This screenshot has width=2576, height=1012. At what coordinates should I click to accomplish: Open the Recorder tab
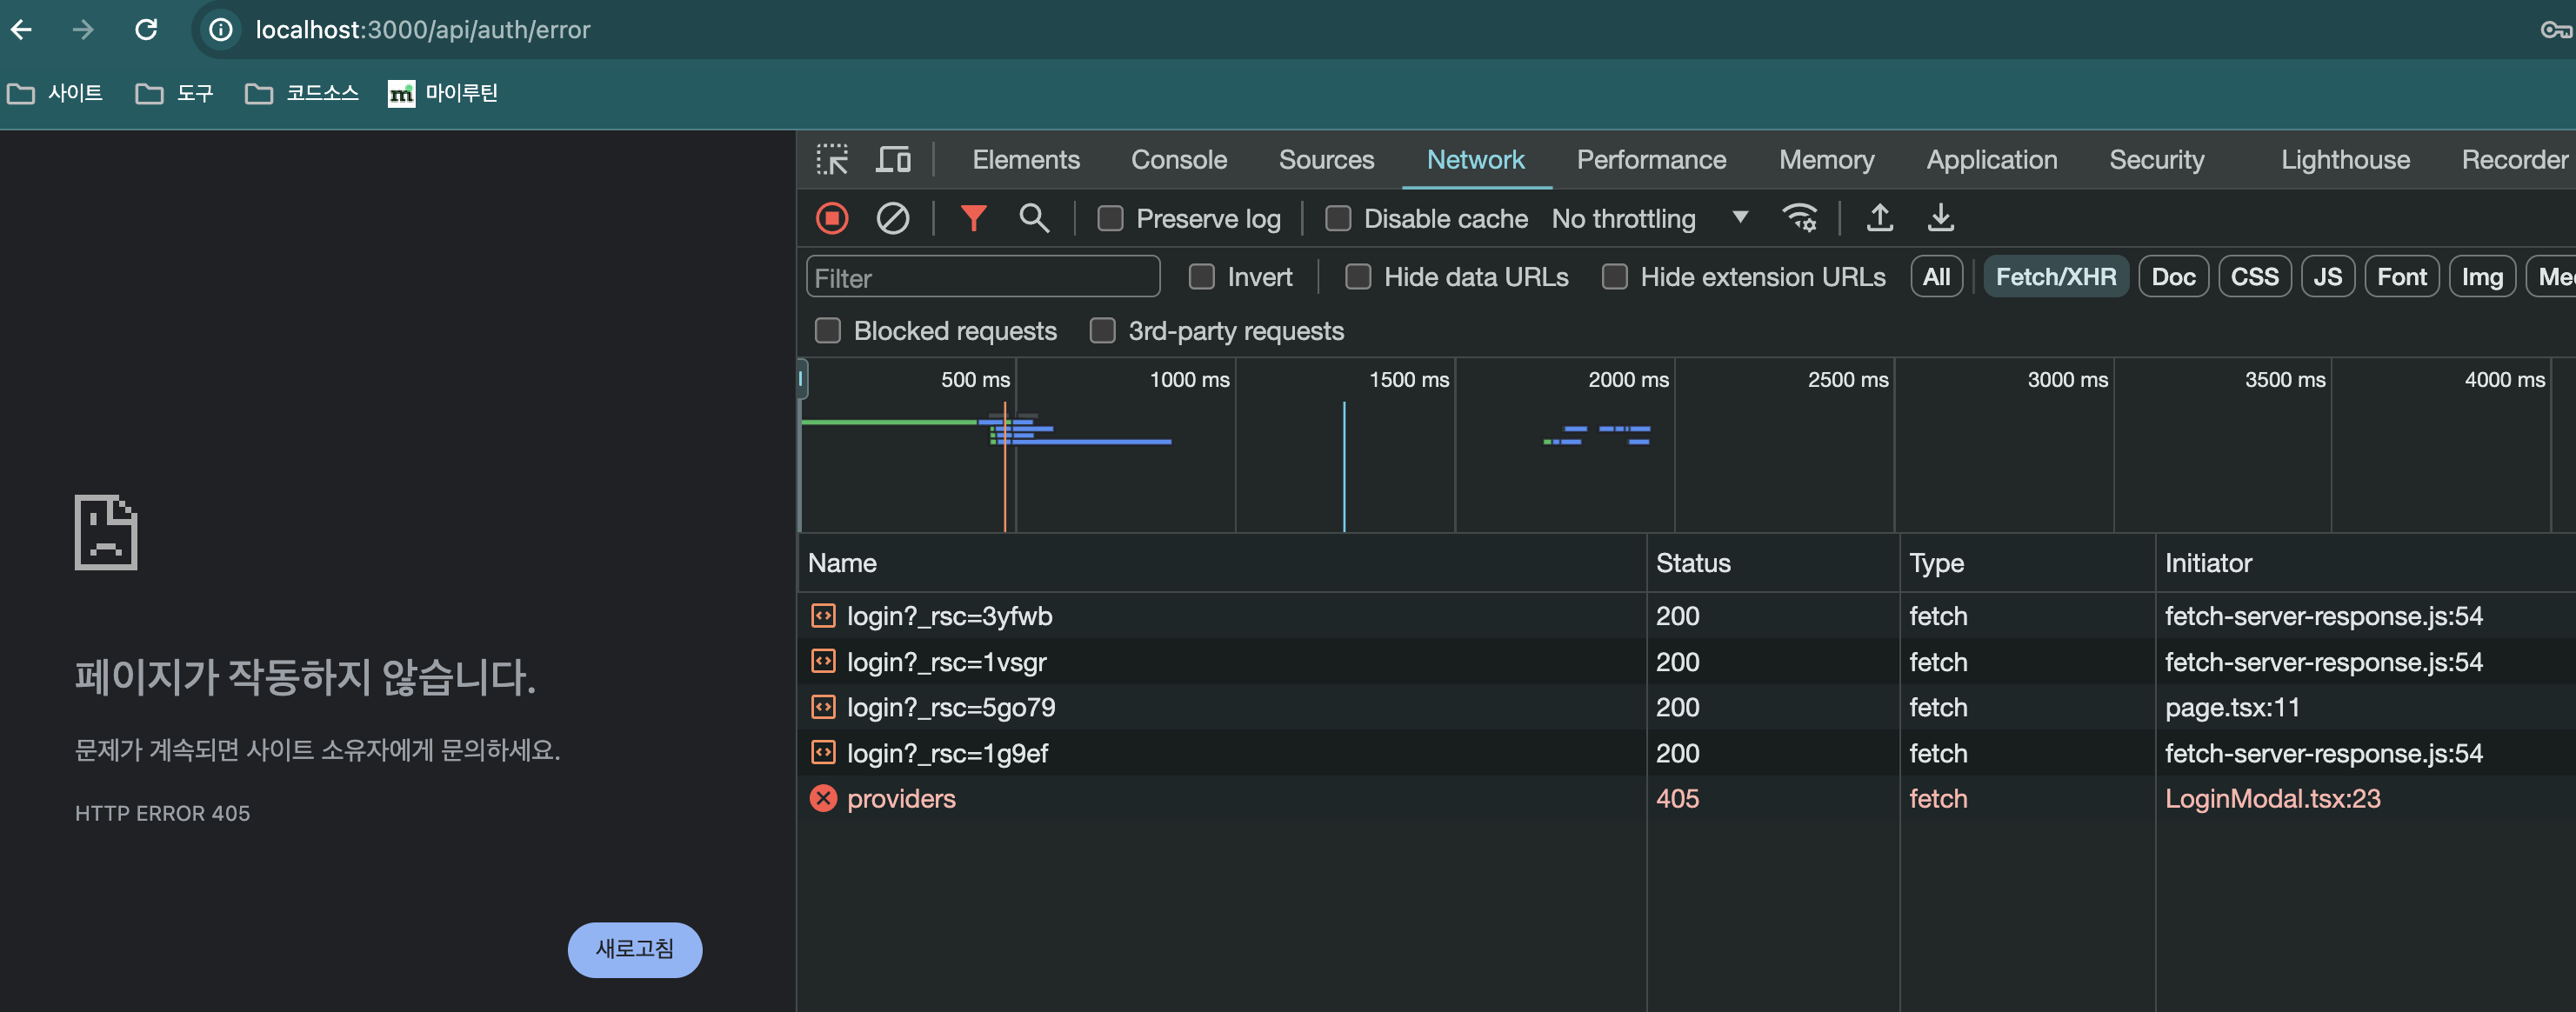[2514, 160]
